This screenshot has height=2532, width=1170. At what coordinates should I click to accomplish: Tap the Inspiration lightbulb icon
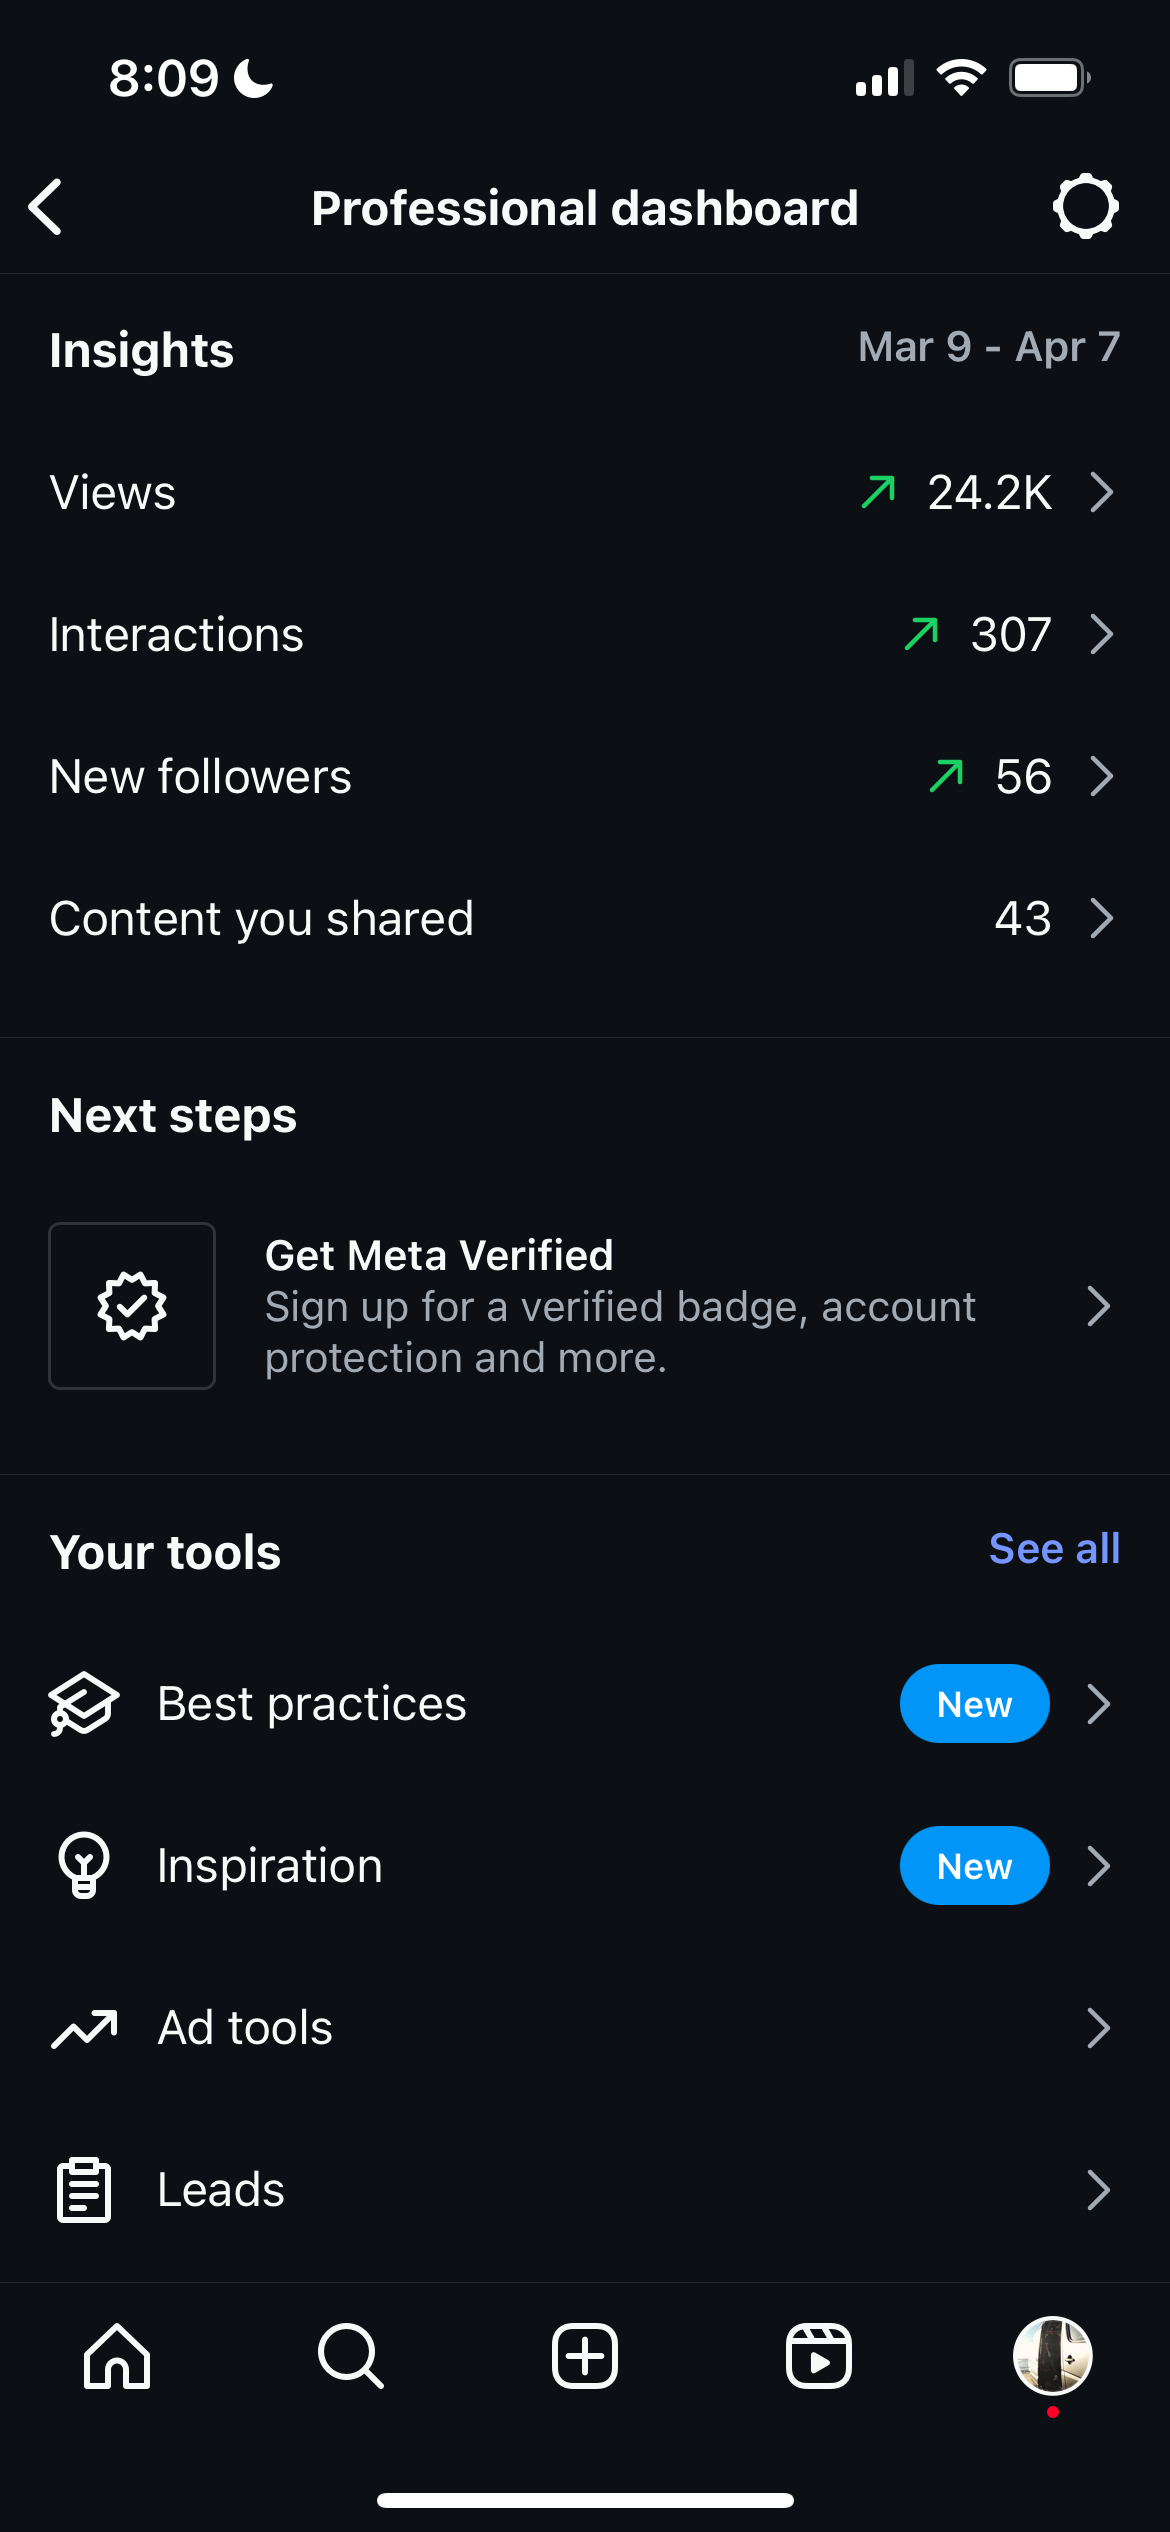point(84,1865)
